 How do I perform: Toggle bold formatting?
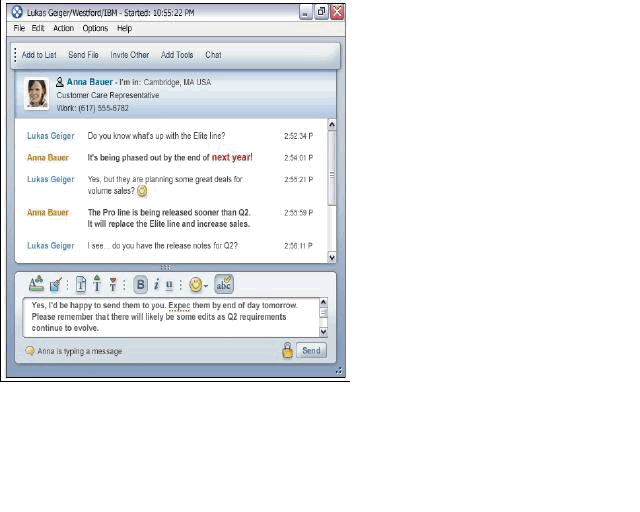point(140,285)
